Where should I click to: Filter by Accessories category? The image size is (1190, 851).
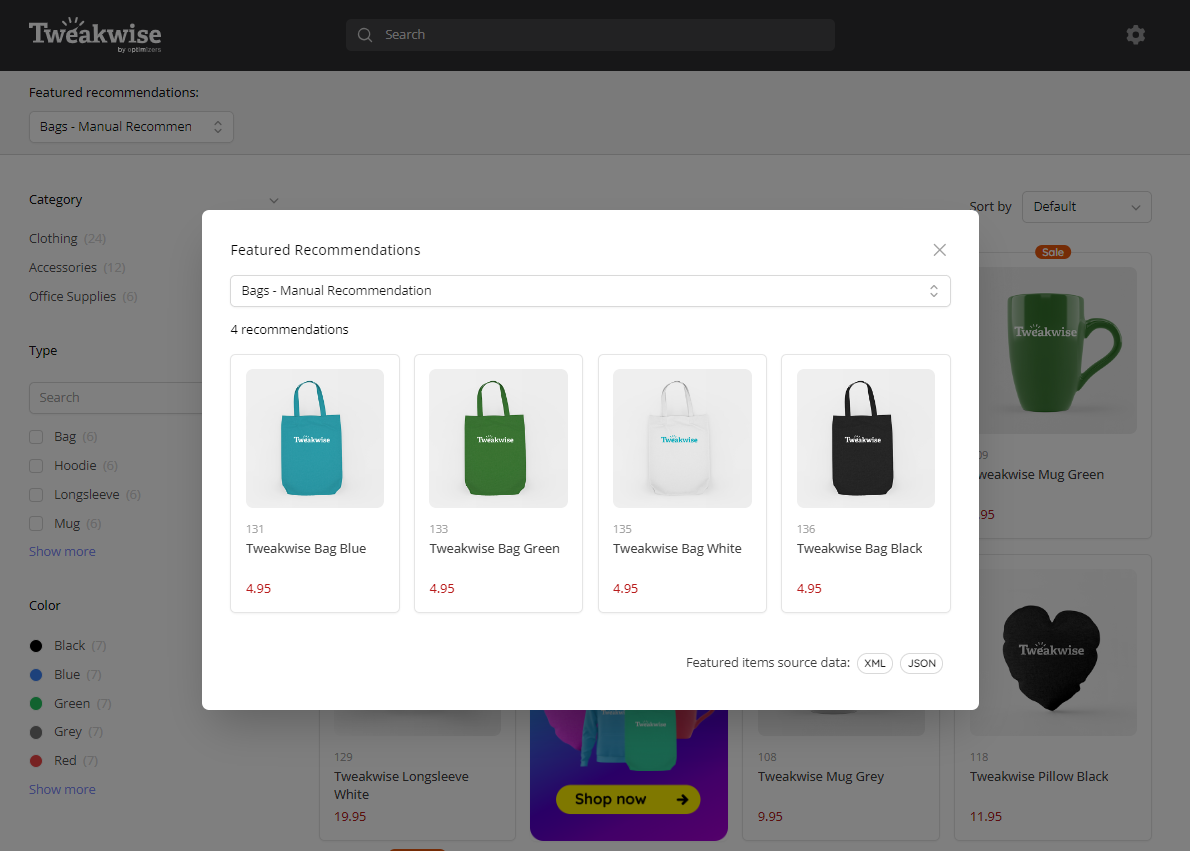pyautogui.click(x=63, y=267)
